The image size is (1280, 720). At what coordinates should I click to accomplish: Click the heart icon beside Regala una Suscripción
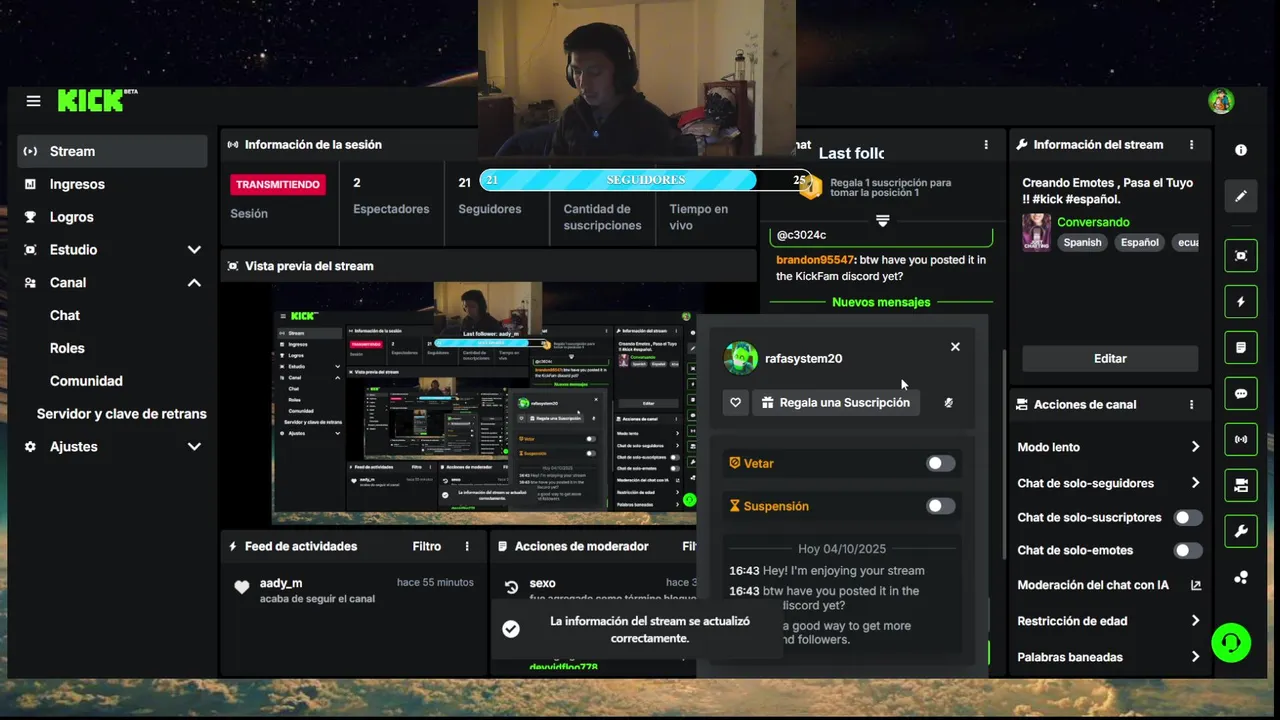pyautogui.click(x=736, y=403)
